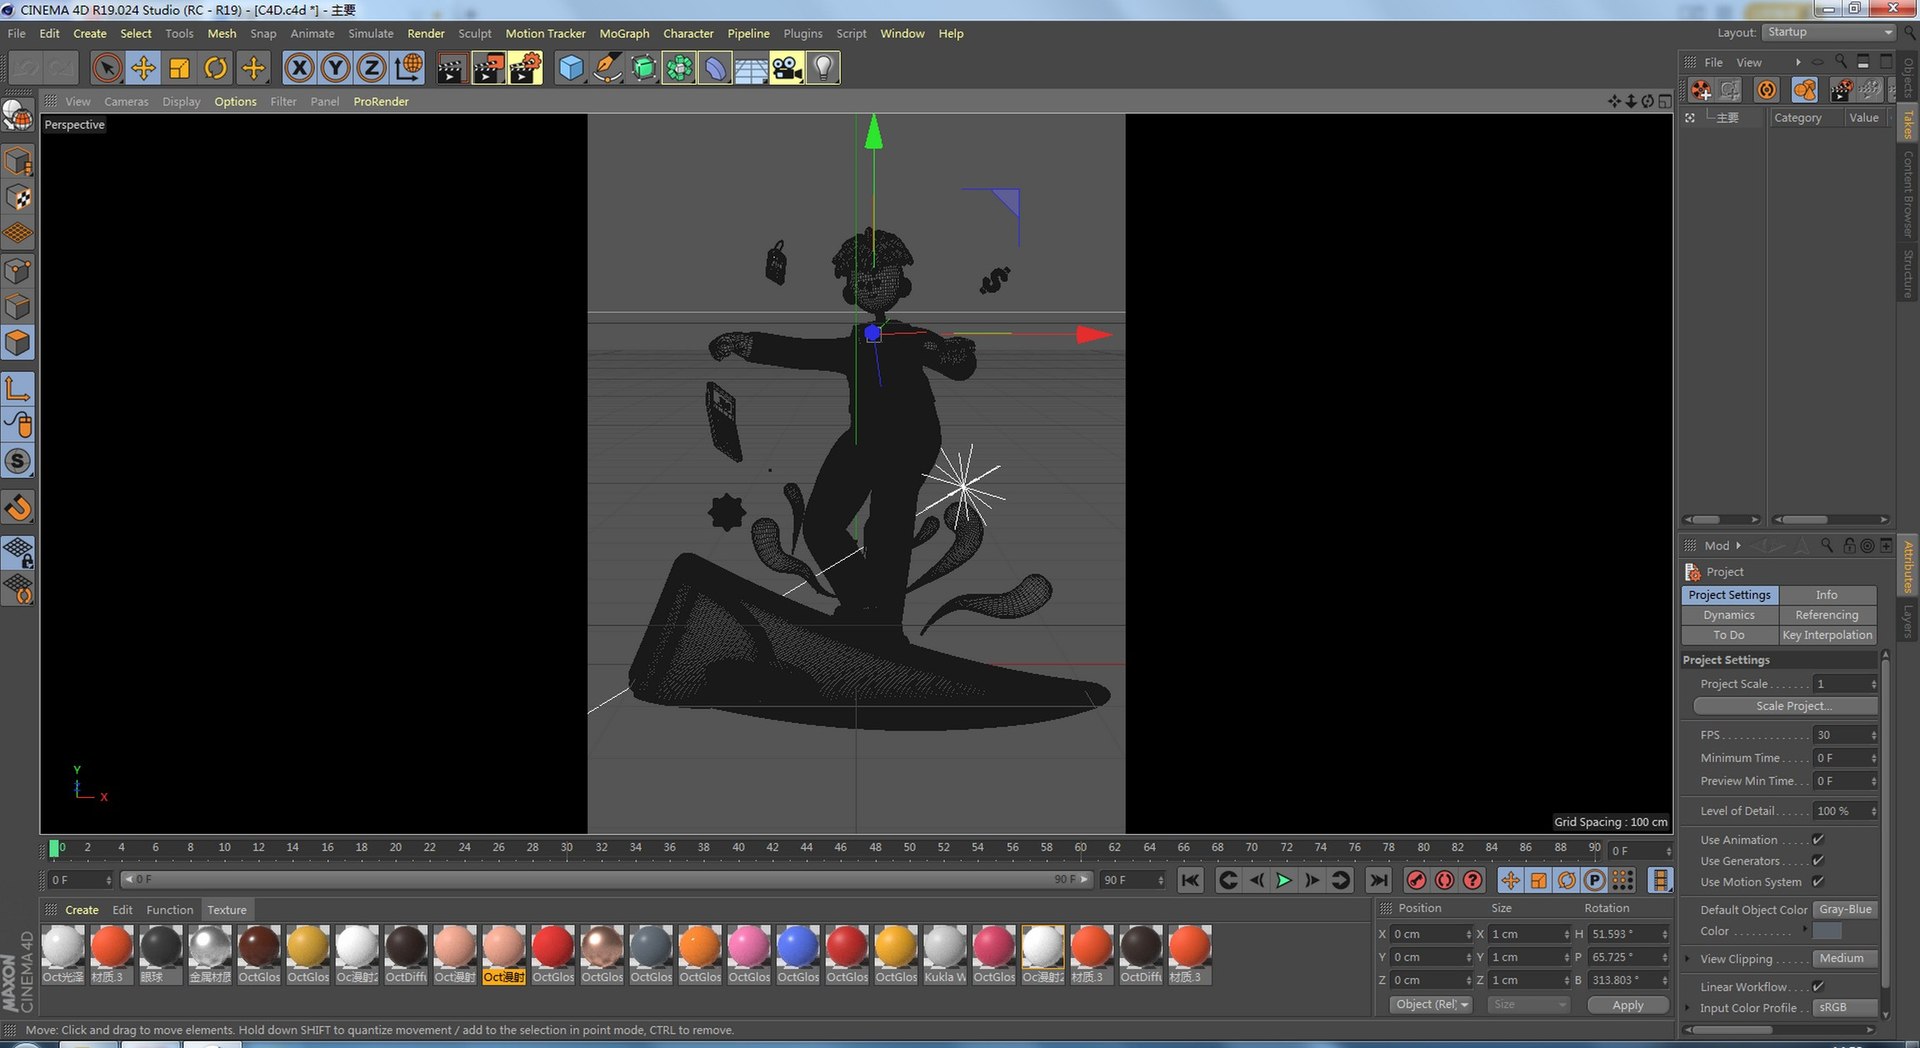Toggle Snap S icon in left palette
Screen dimensions: 1920x1048
[18, 461]
